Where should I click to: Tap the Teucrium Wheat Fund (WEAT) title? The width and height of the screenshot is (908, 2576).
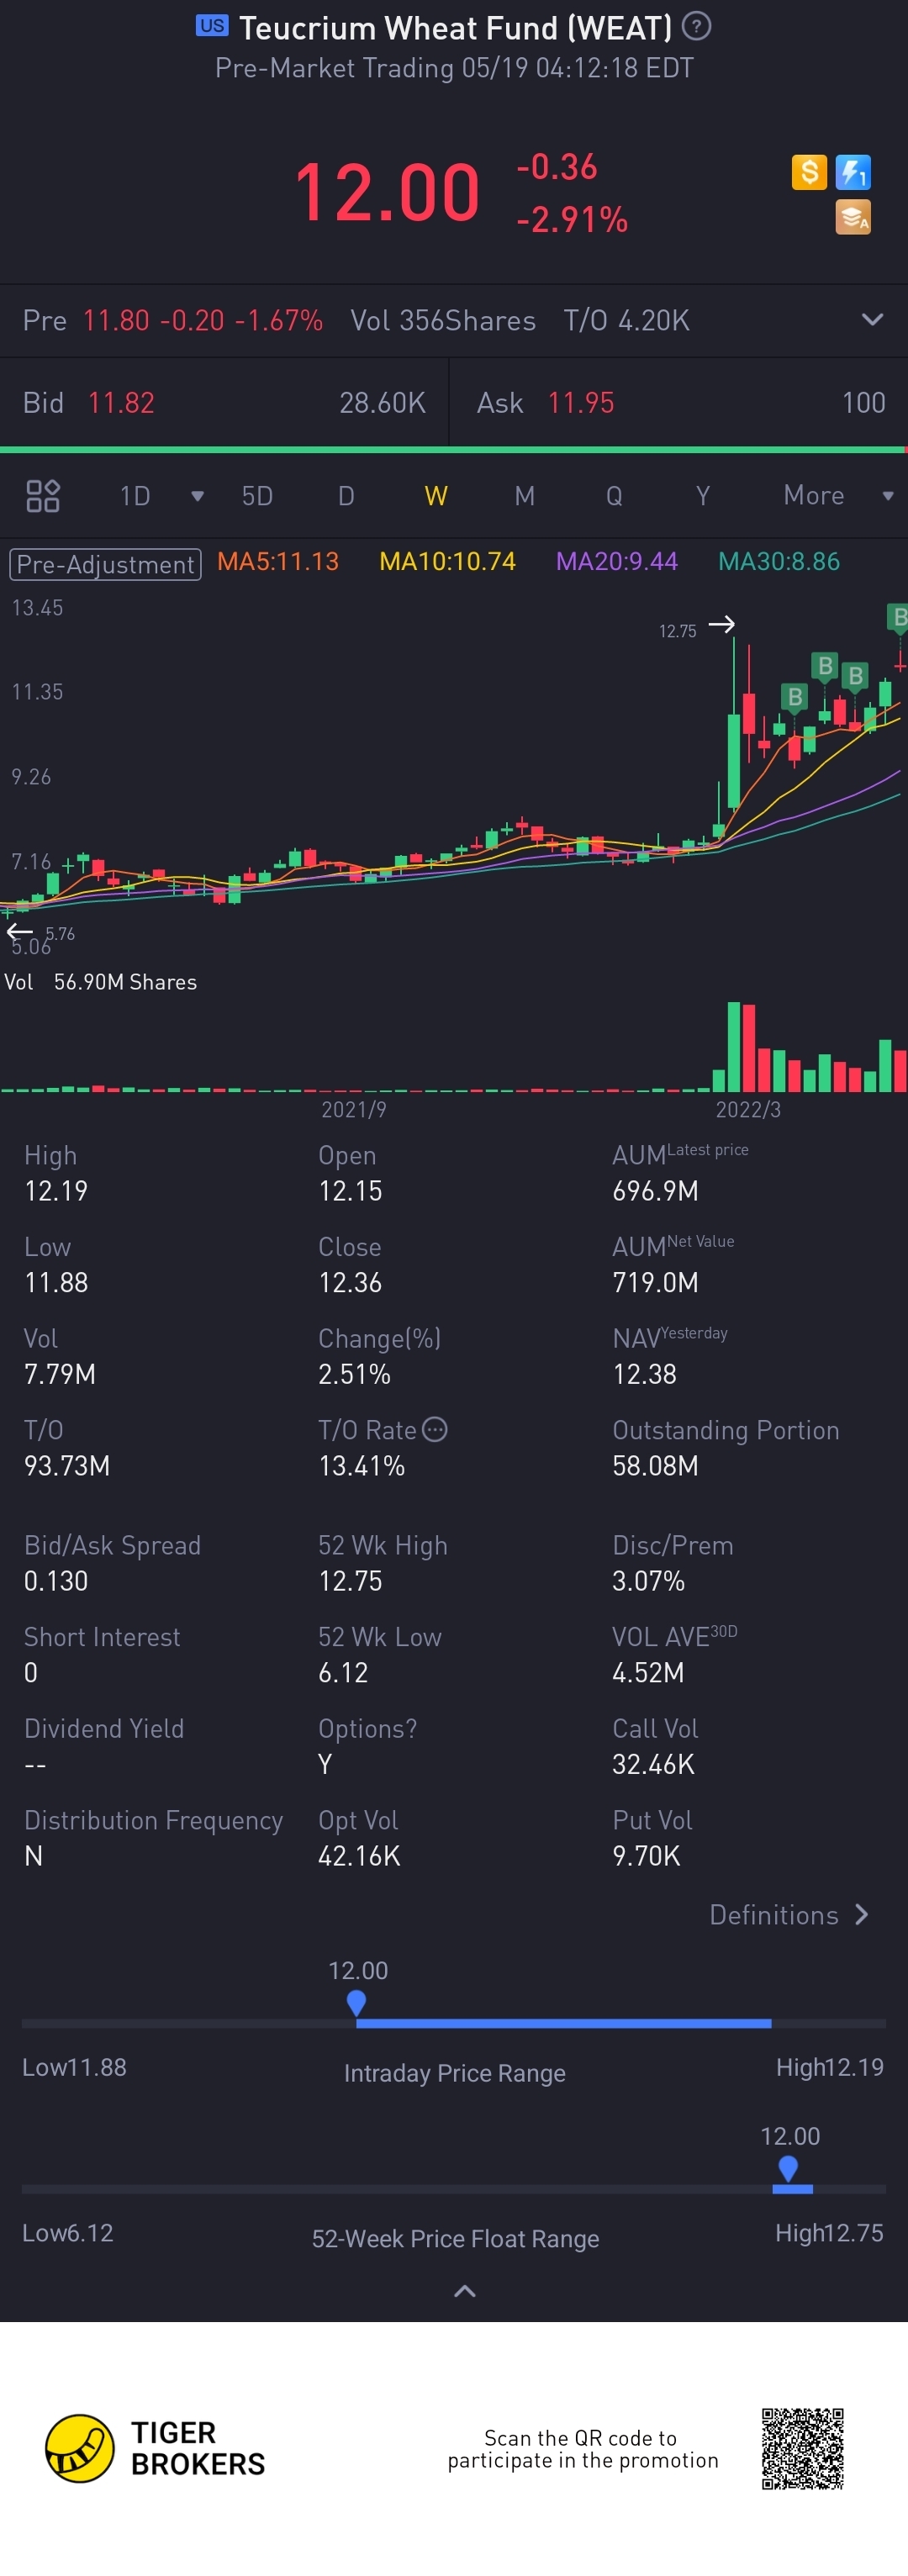tap(455, 28)
